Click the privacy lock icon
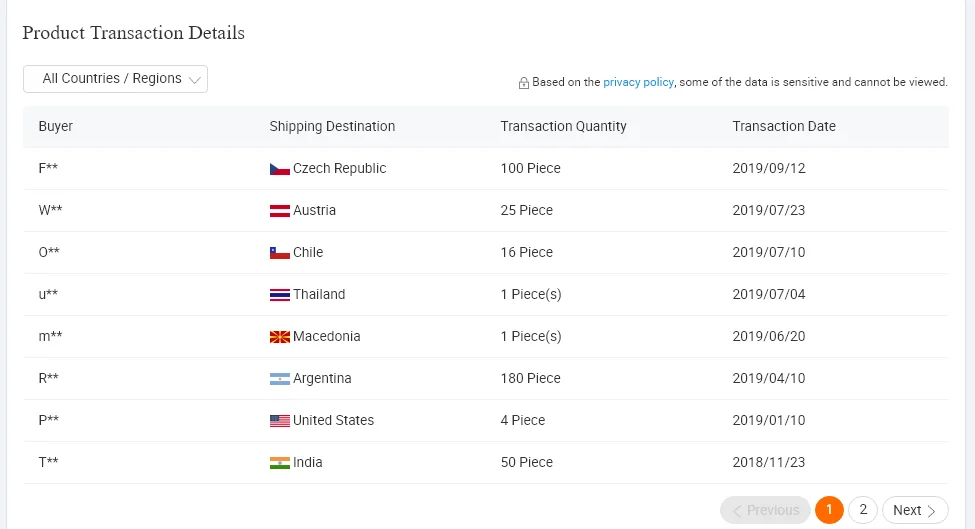 [524, 83]
